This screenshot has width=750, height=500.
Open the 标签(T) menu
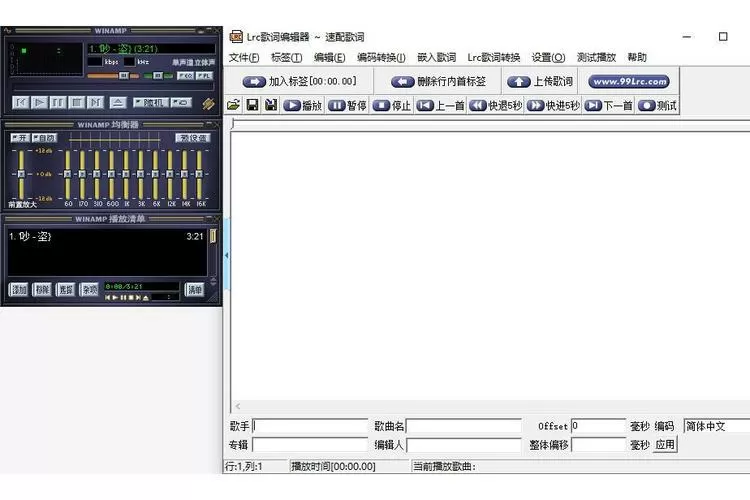point(287,57)
